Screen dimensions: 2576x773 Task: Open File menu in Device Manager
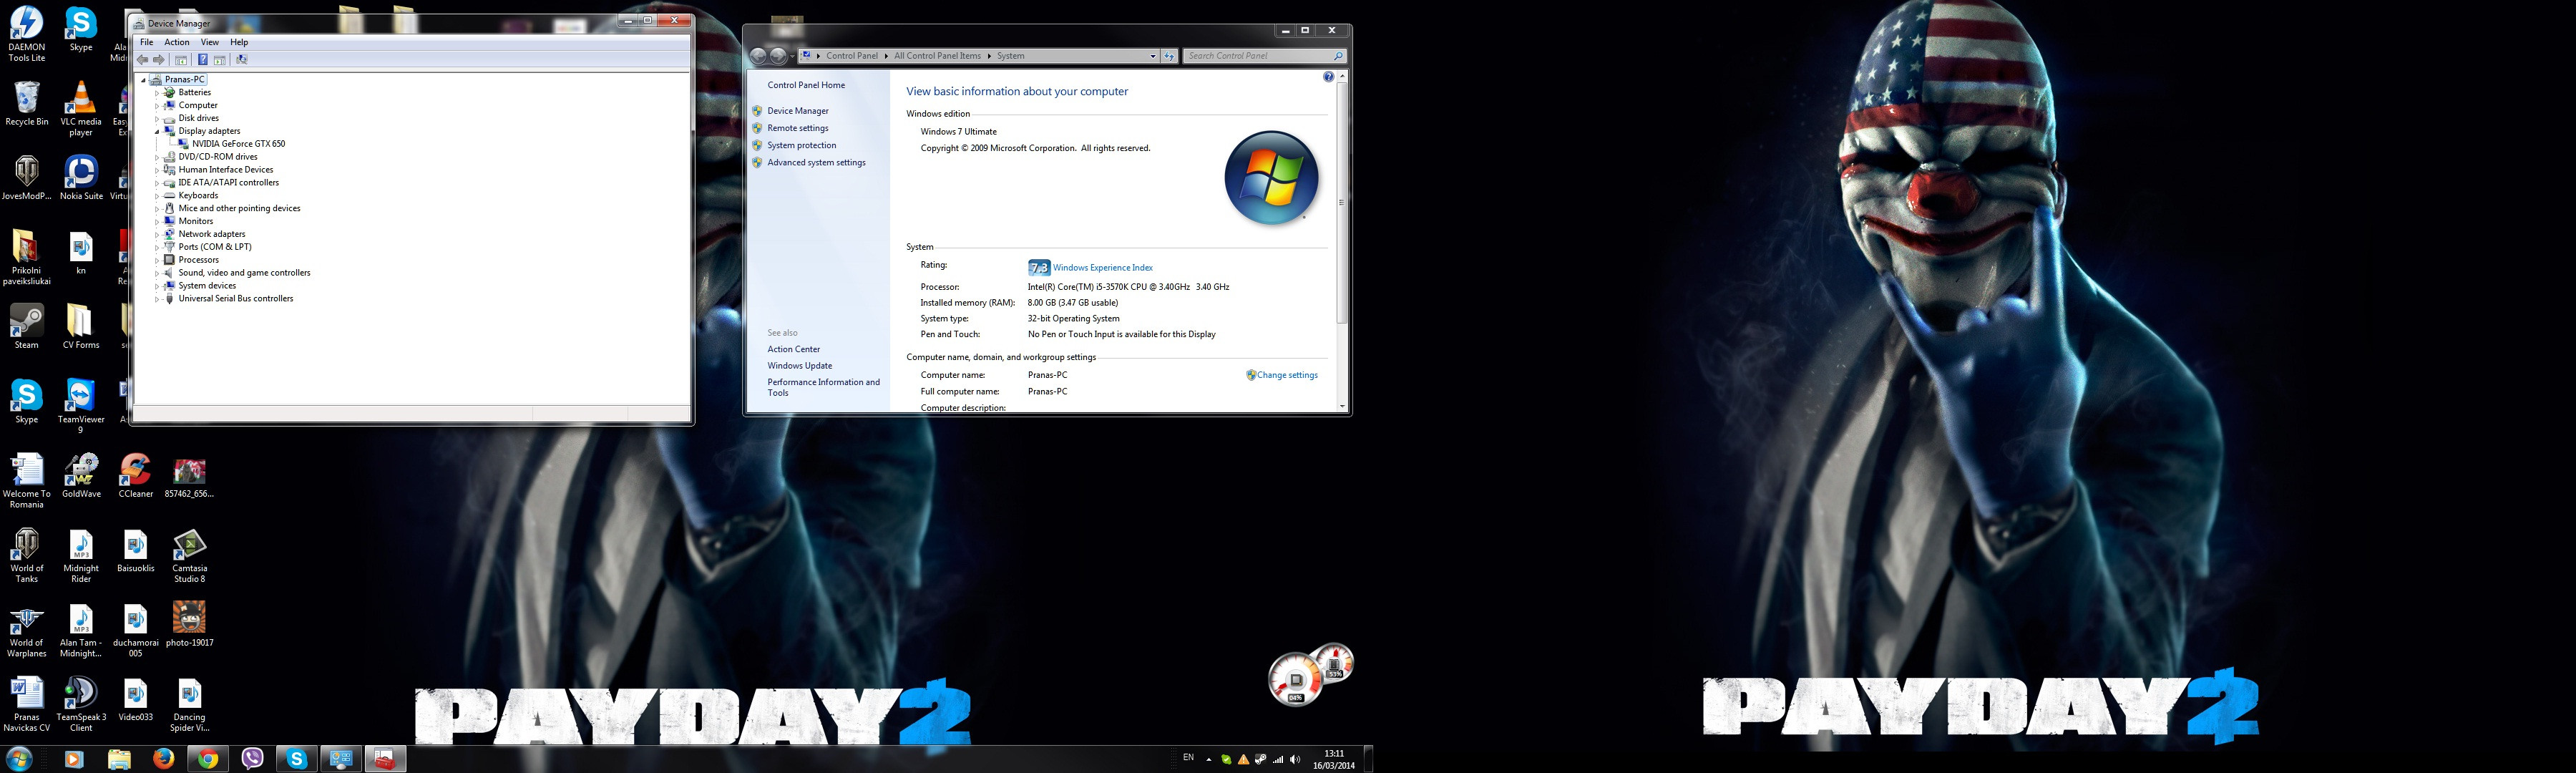[147, 42]
